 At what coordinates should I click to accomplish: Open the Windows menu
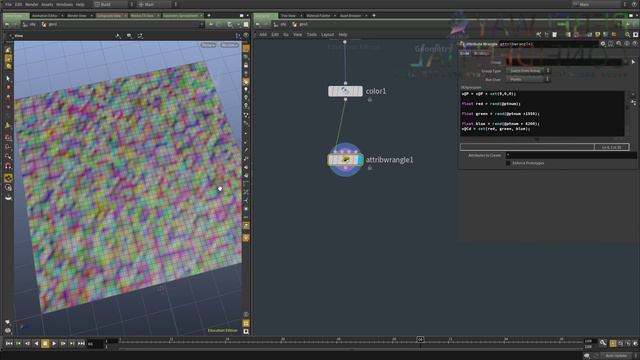click(64, 4)
